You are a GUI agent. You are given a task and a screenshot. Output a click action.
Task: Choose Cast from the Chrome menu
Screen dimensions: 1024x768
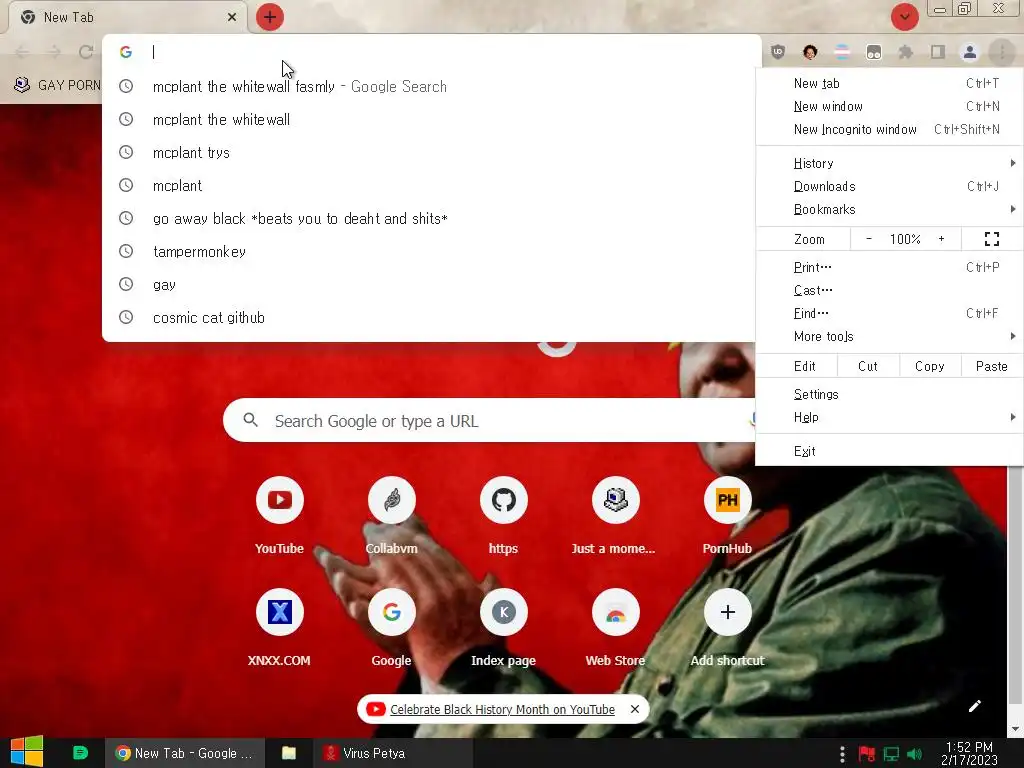coord(889,290)
